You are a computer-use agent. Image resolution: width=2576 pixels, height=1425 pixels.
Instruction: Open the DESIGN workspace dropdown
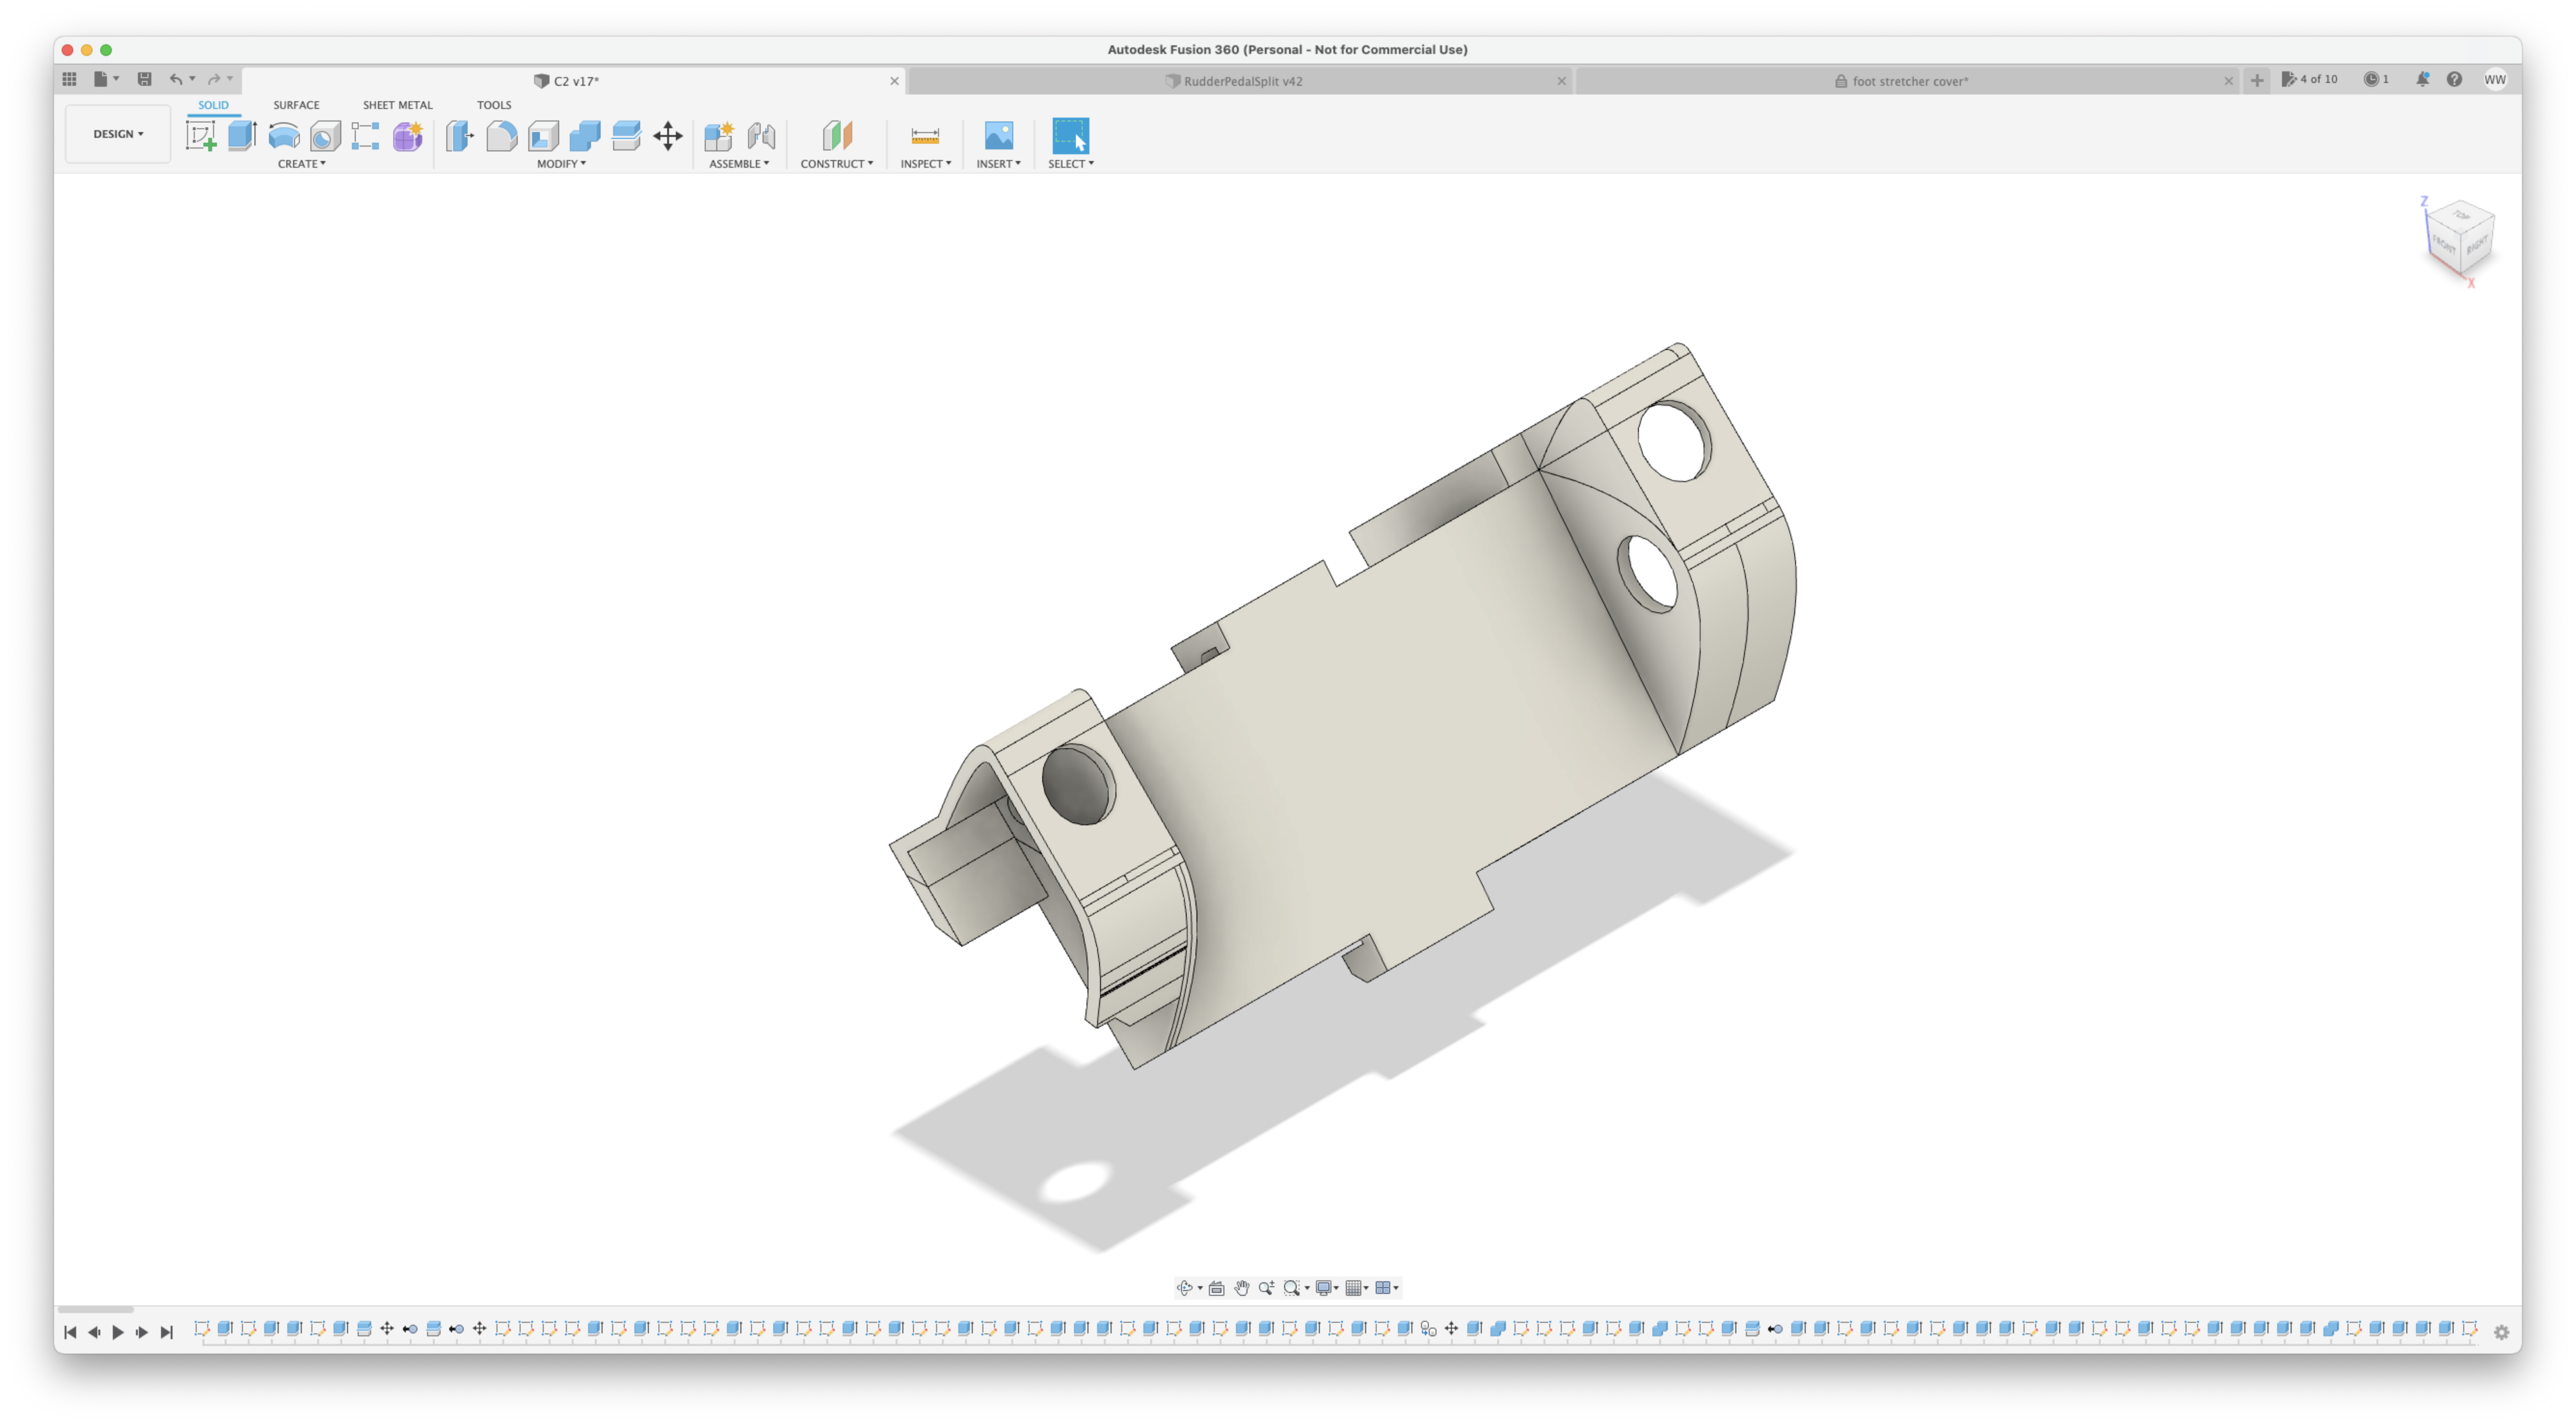[x=118, y=134]
